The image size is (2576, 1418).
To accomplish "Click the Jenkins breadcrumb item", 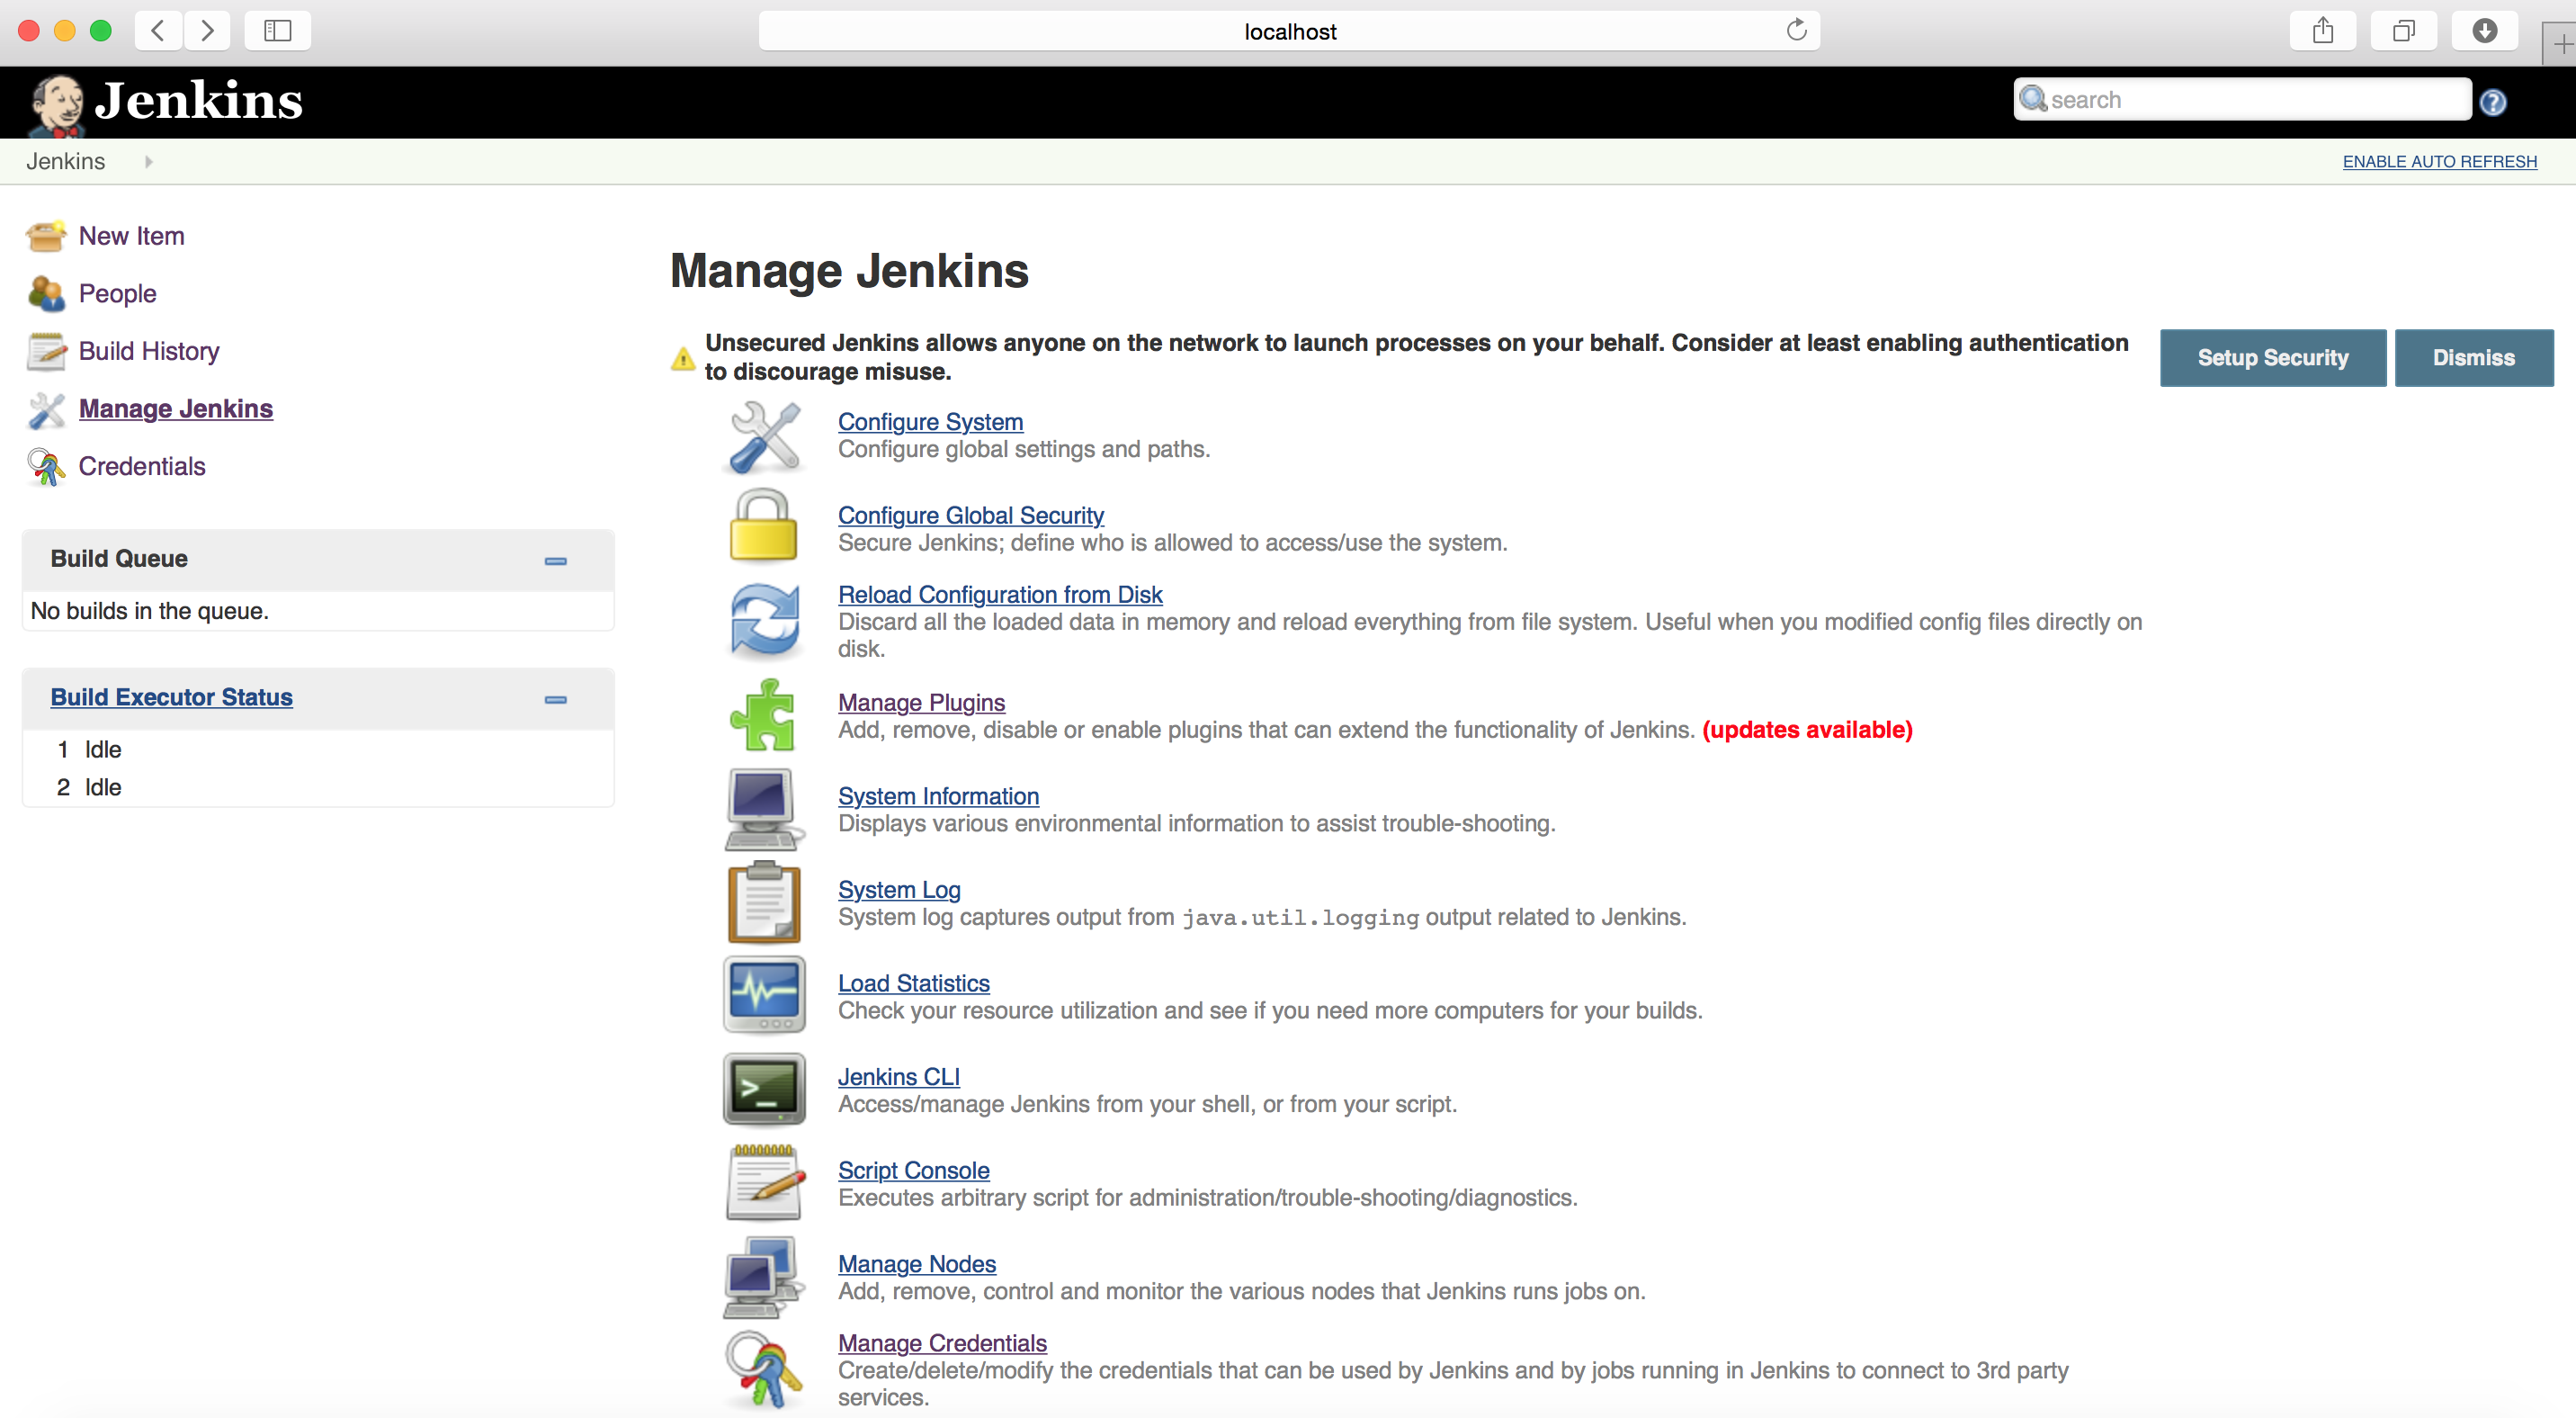I will pyautogui.click(x=65, y=161).
